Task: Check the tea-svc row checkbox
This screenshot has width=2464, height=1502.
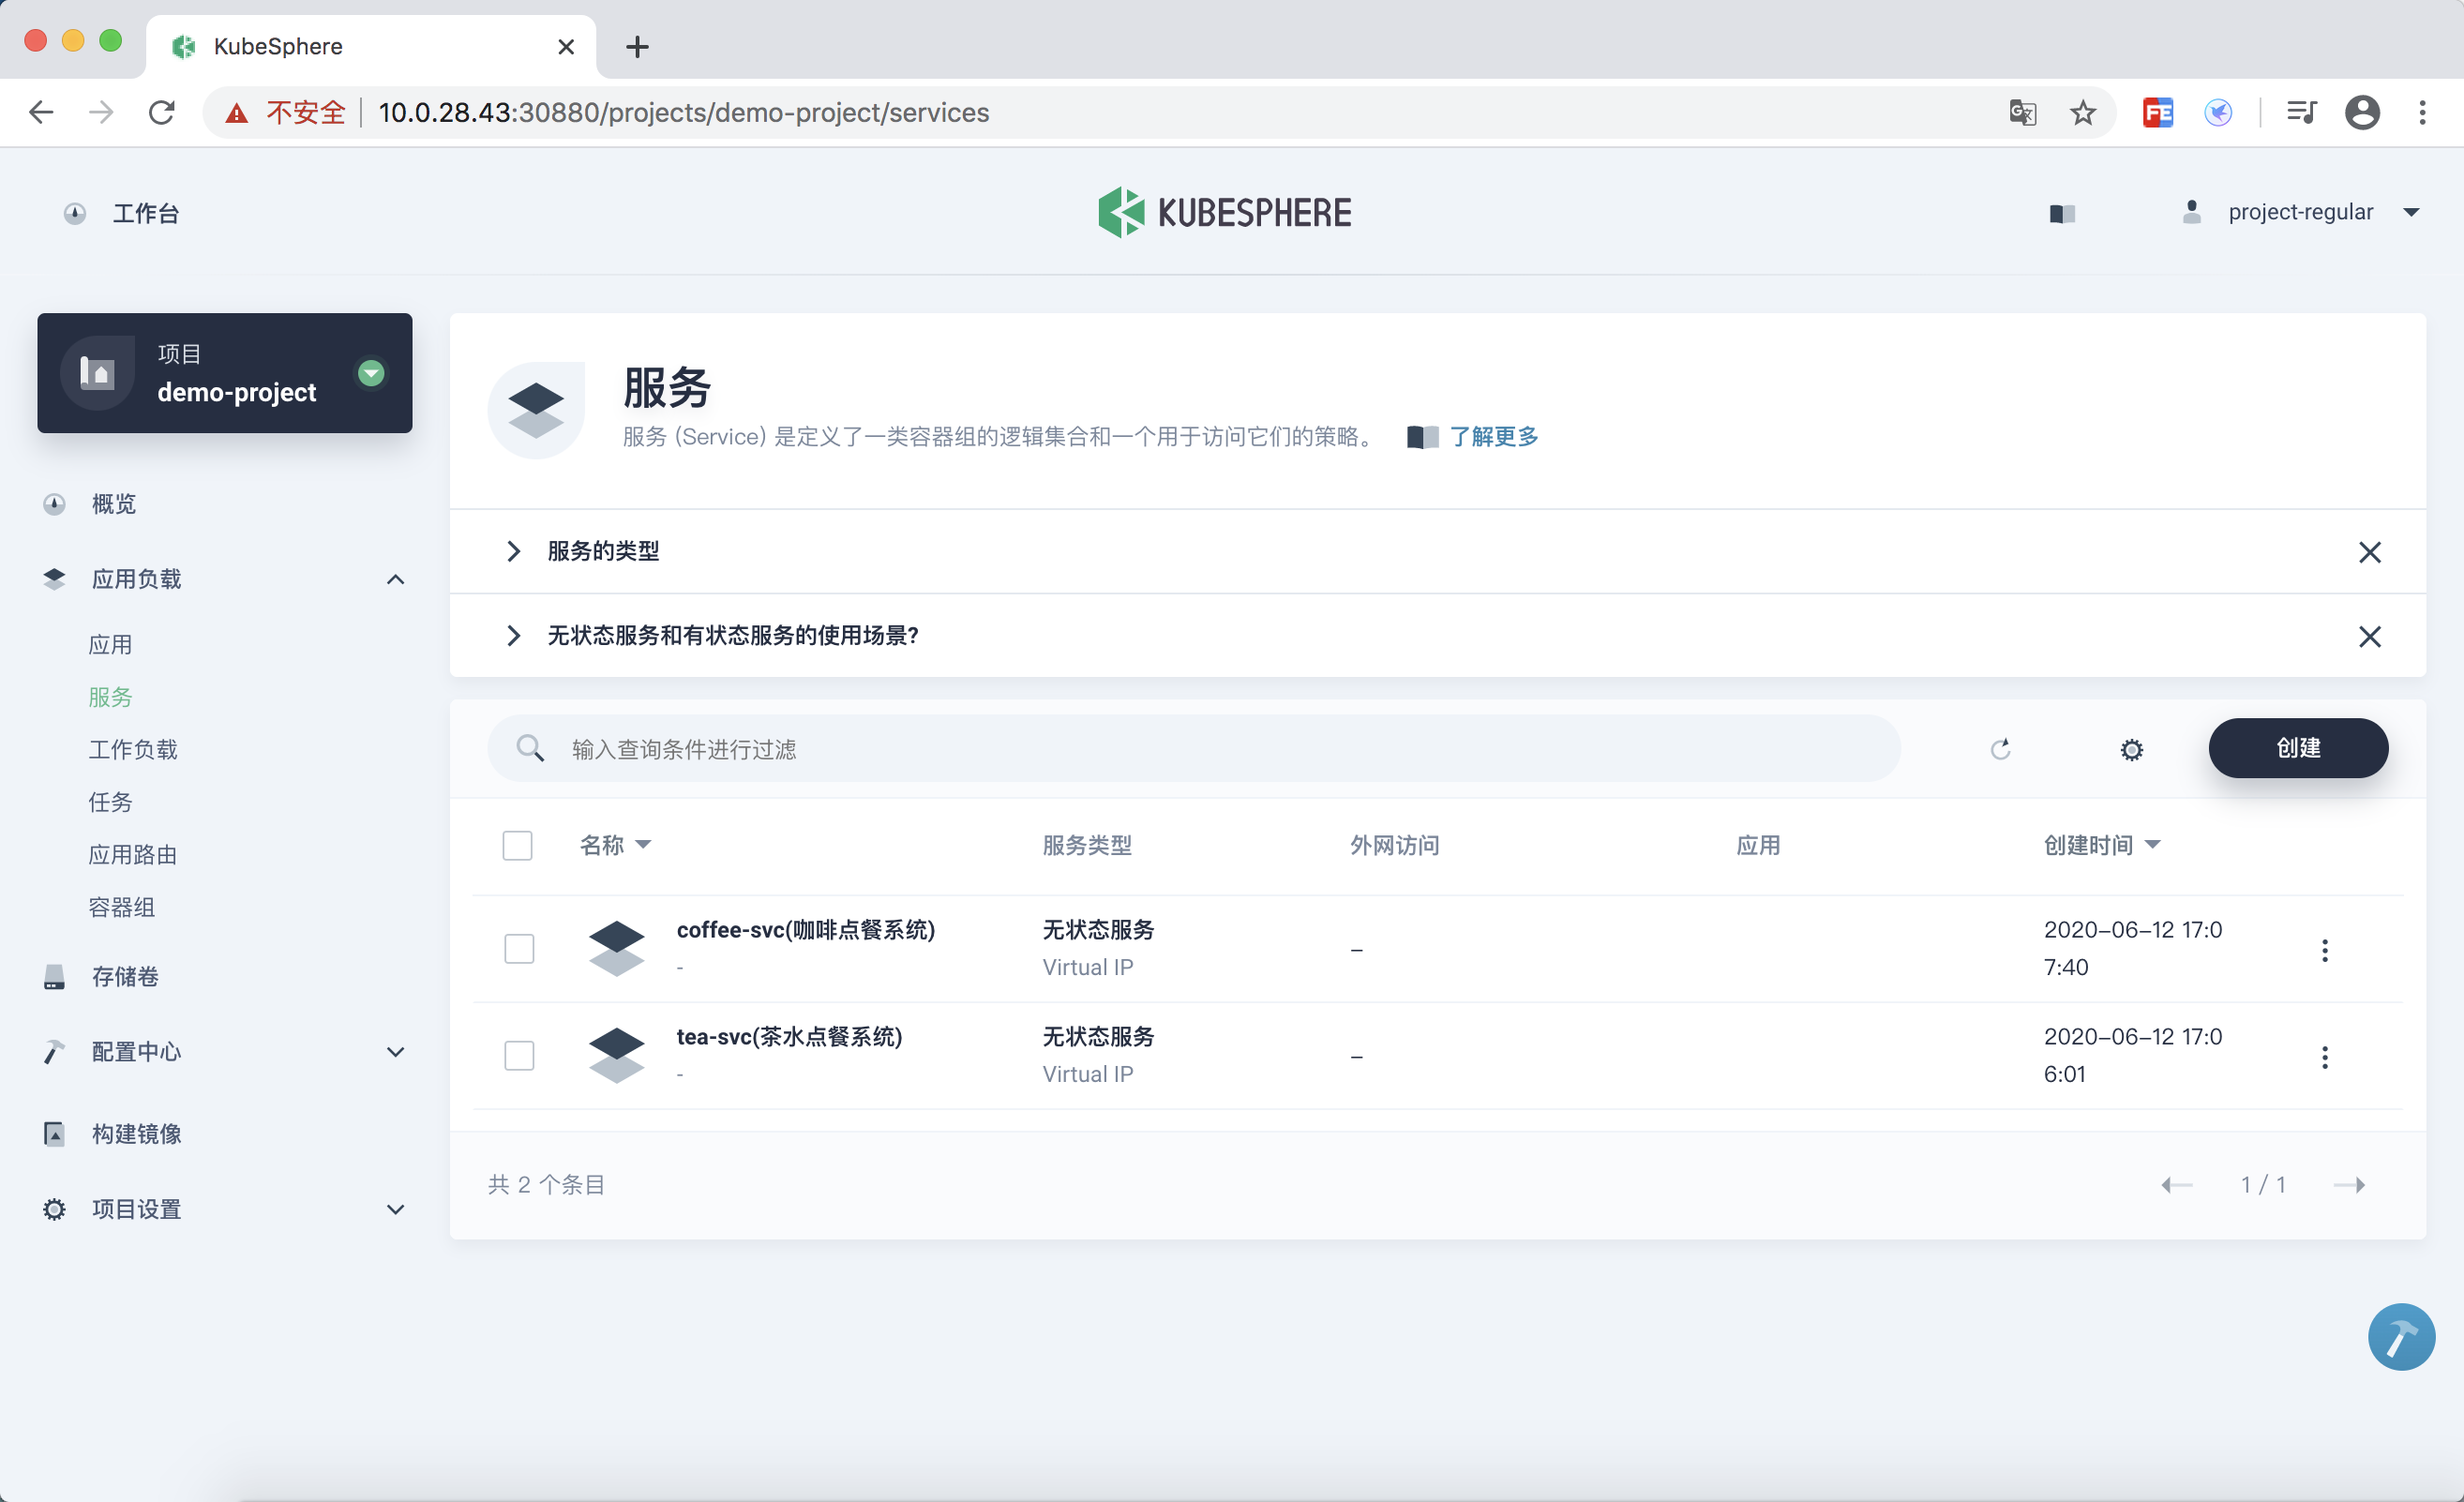Action: click(519, 1055)
